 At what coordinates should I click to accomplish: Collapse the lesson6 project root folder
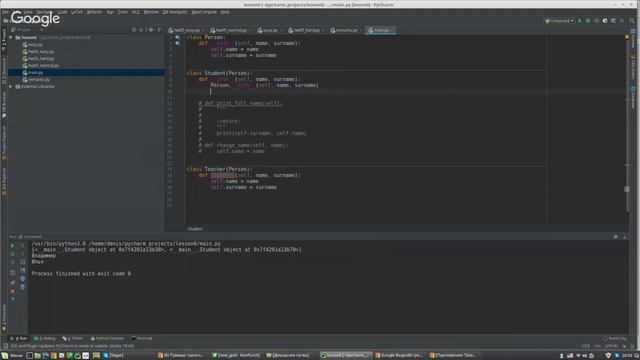click(x=11, y=38)
